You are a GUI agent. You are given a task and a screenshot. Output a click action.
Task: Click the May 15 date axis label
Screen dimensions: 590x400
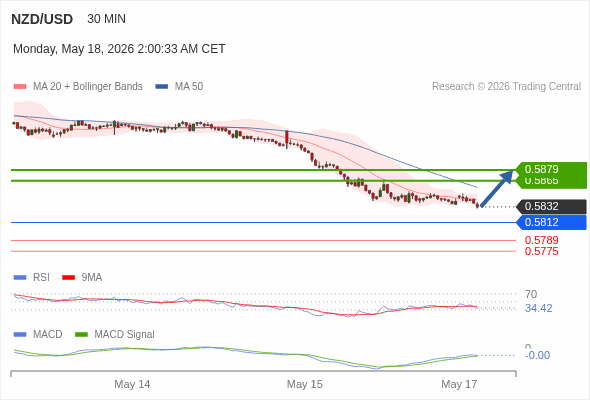[304, 384]
